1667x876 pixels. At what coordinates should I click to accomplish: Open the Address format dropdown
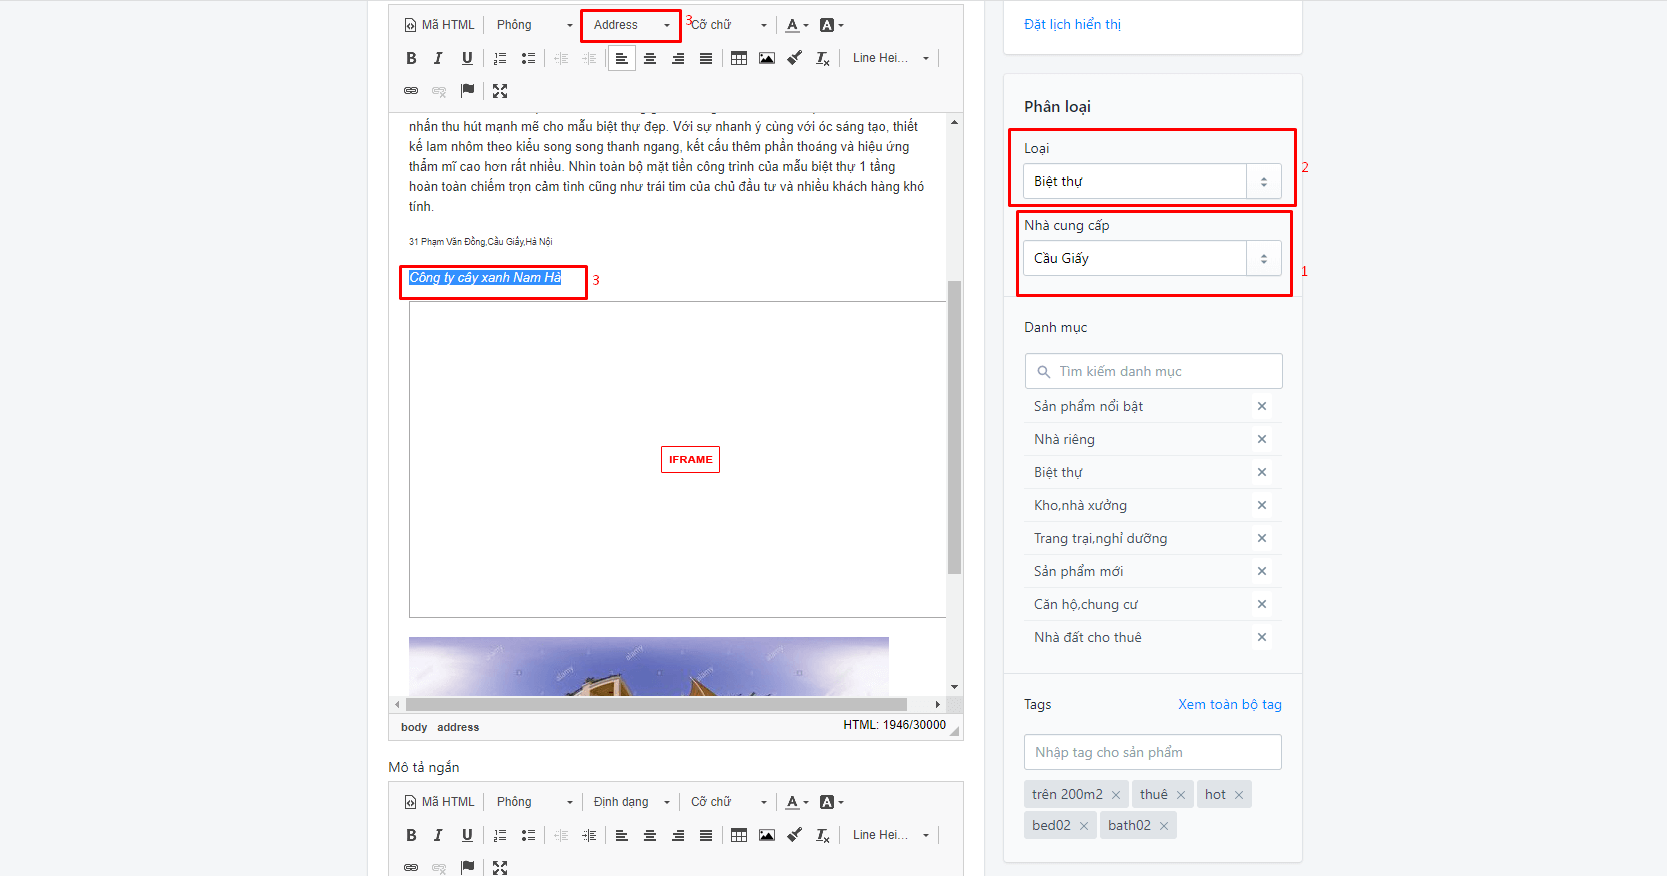click(x=631, y=25)
